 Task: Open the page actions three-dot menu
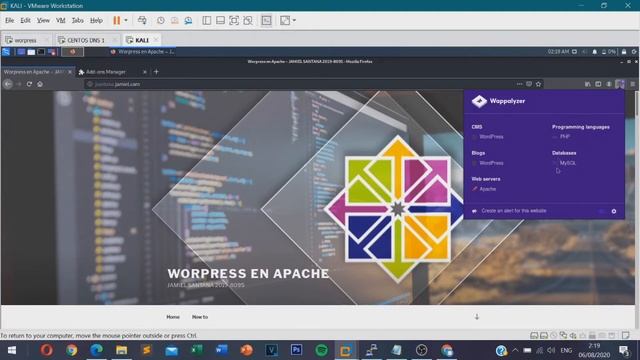click(519, 84)
